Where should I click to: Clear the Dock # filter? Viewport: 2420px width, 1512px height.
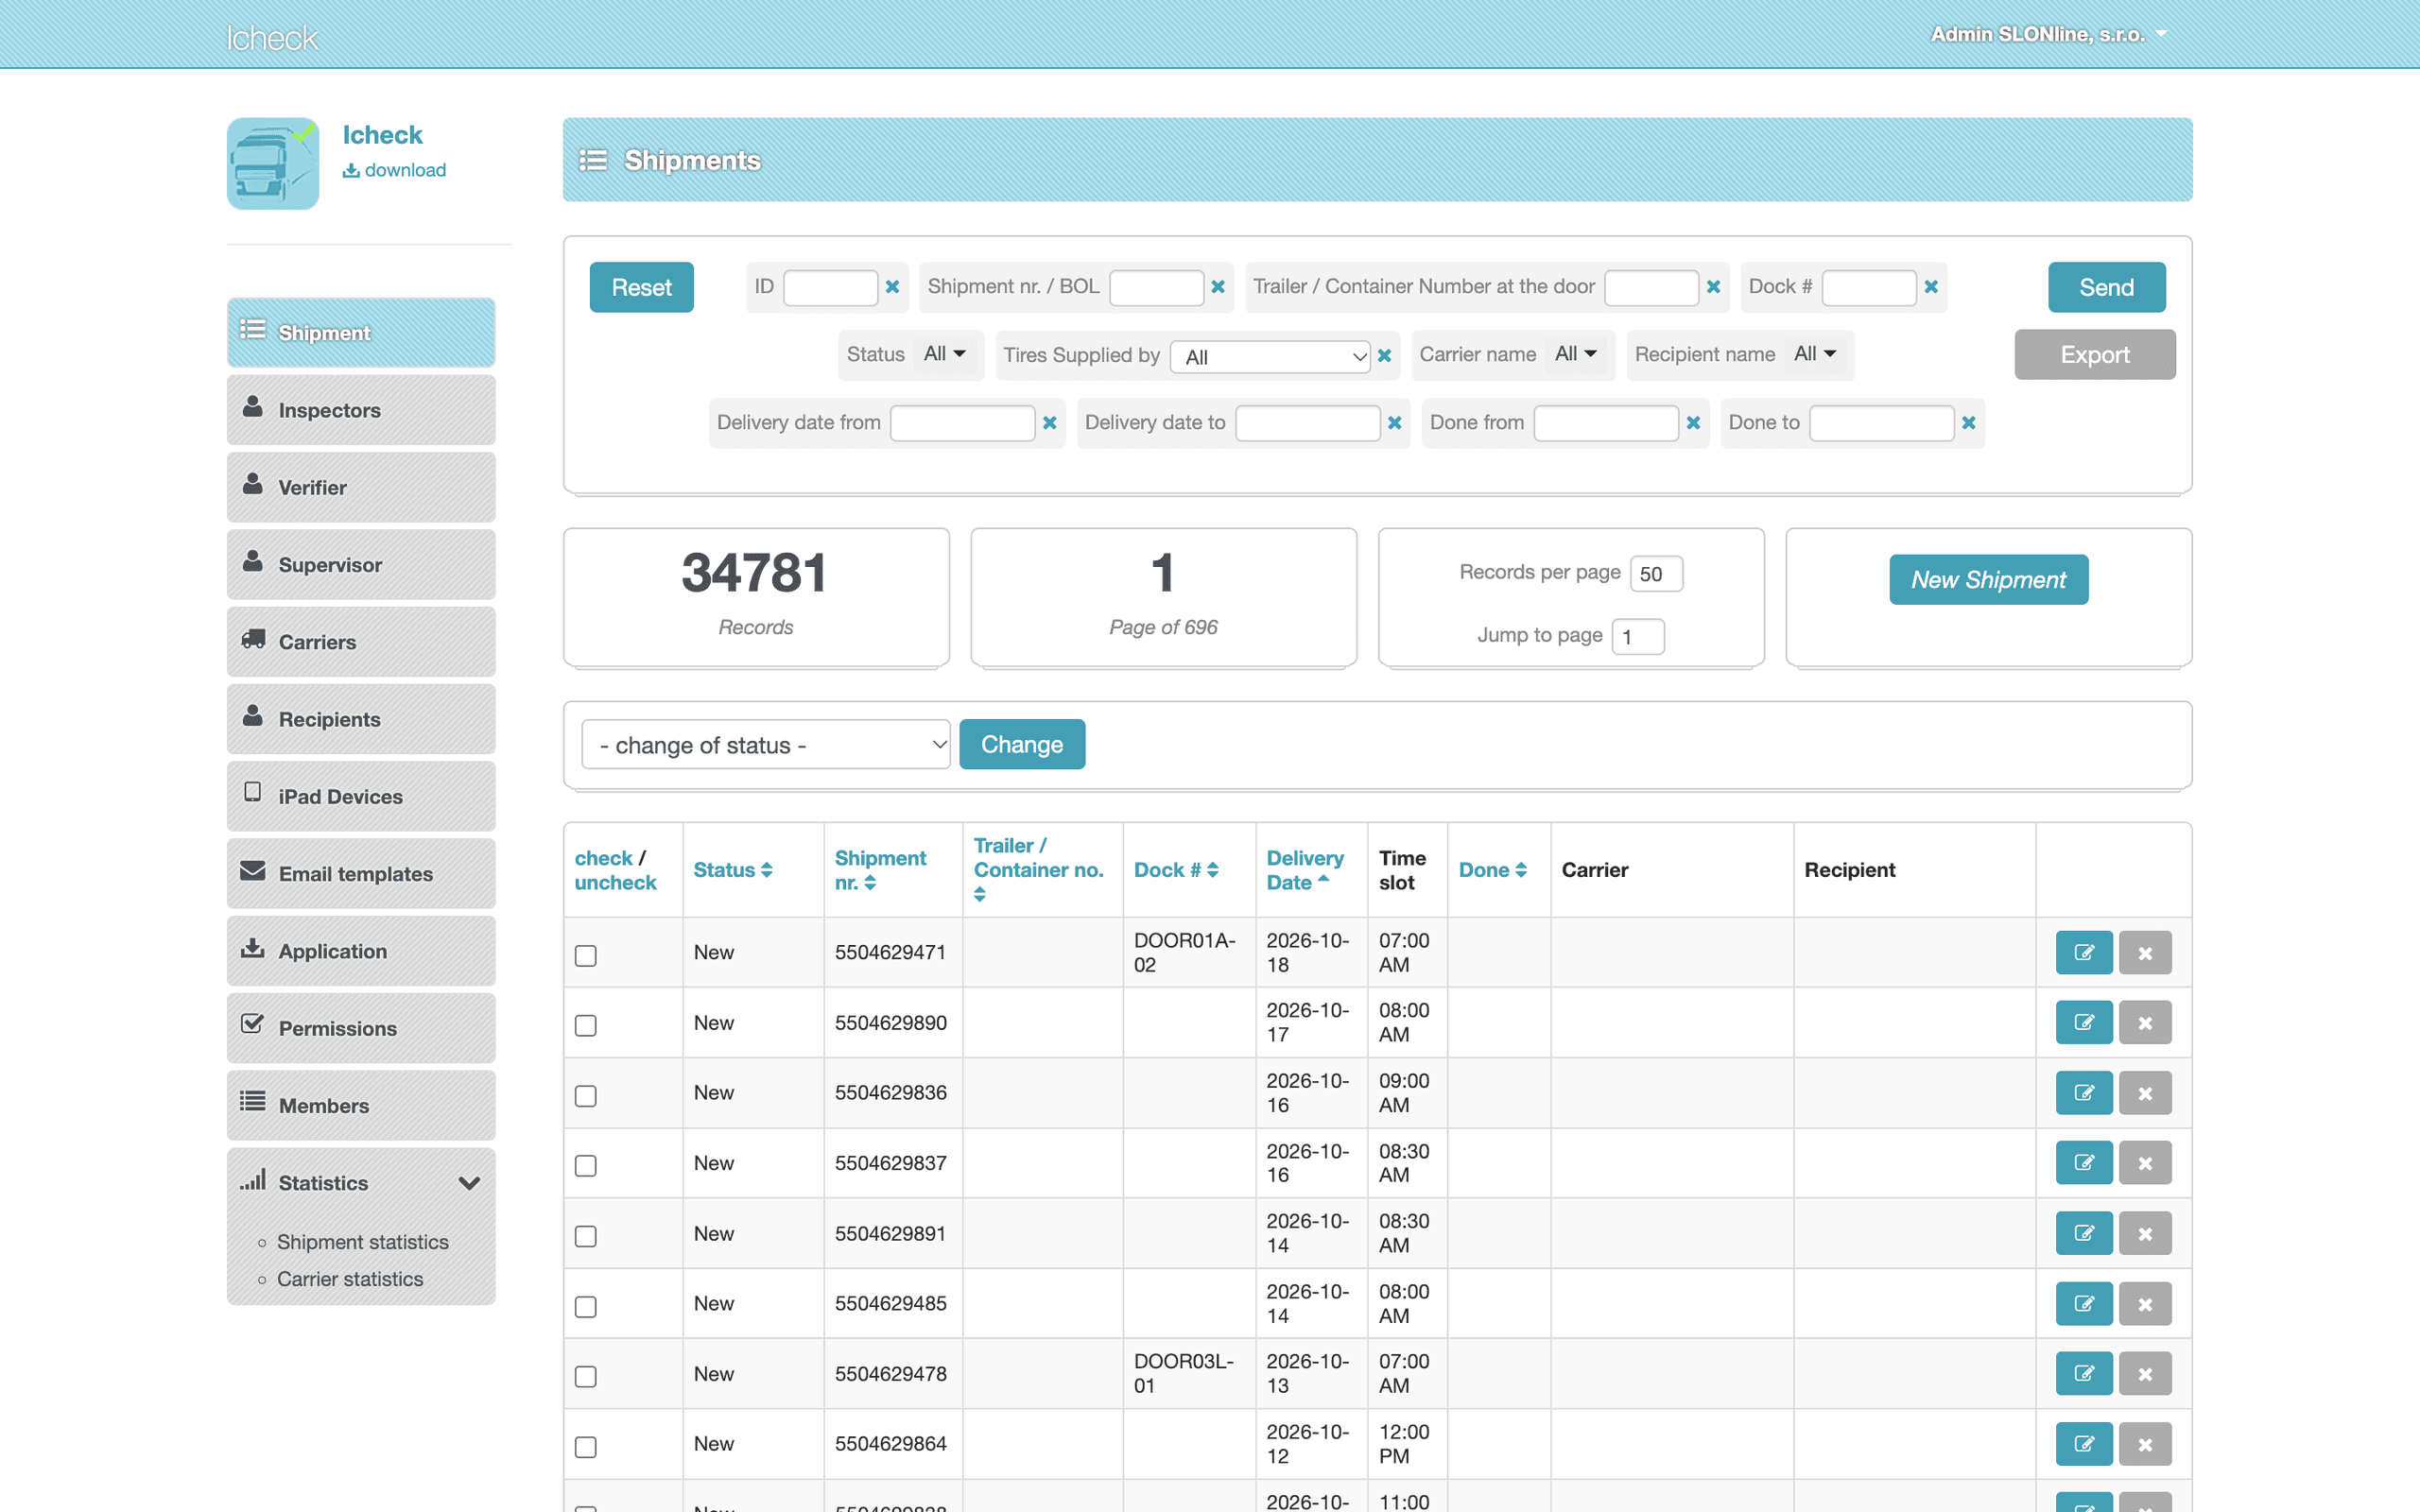click(x=1931, y=287)
